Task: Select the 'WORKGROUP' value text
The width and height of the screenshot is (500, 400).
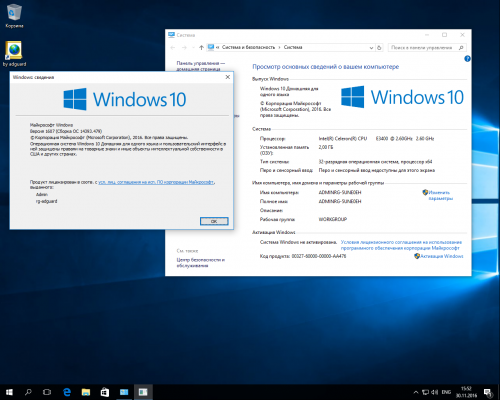Action: (x=333, y=219)
